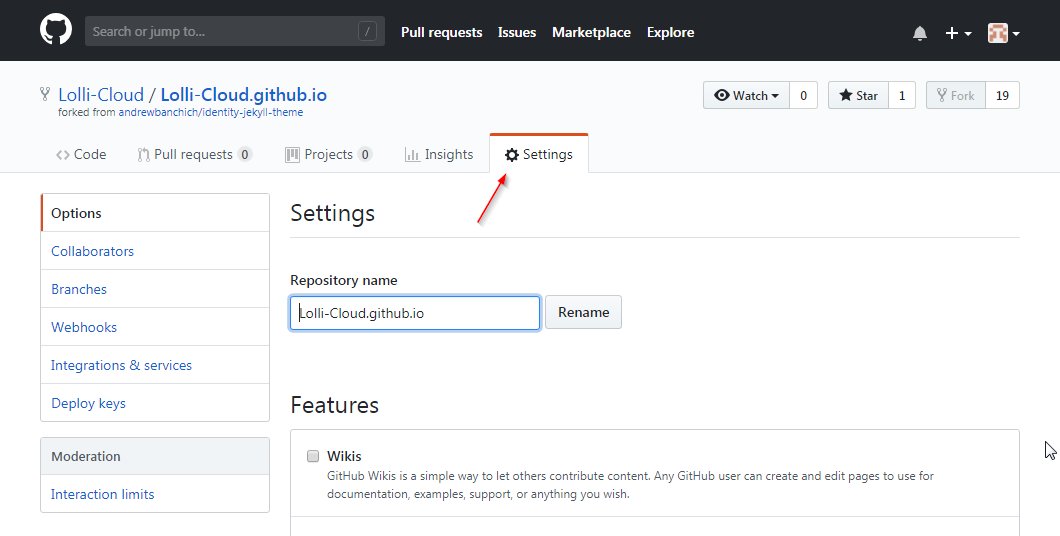Open the Insights graph tab
1060x536 pixels.
(x=439, y=154)
